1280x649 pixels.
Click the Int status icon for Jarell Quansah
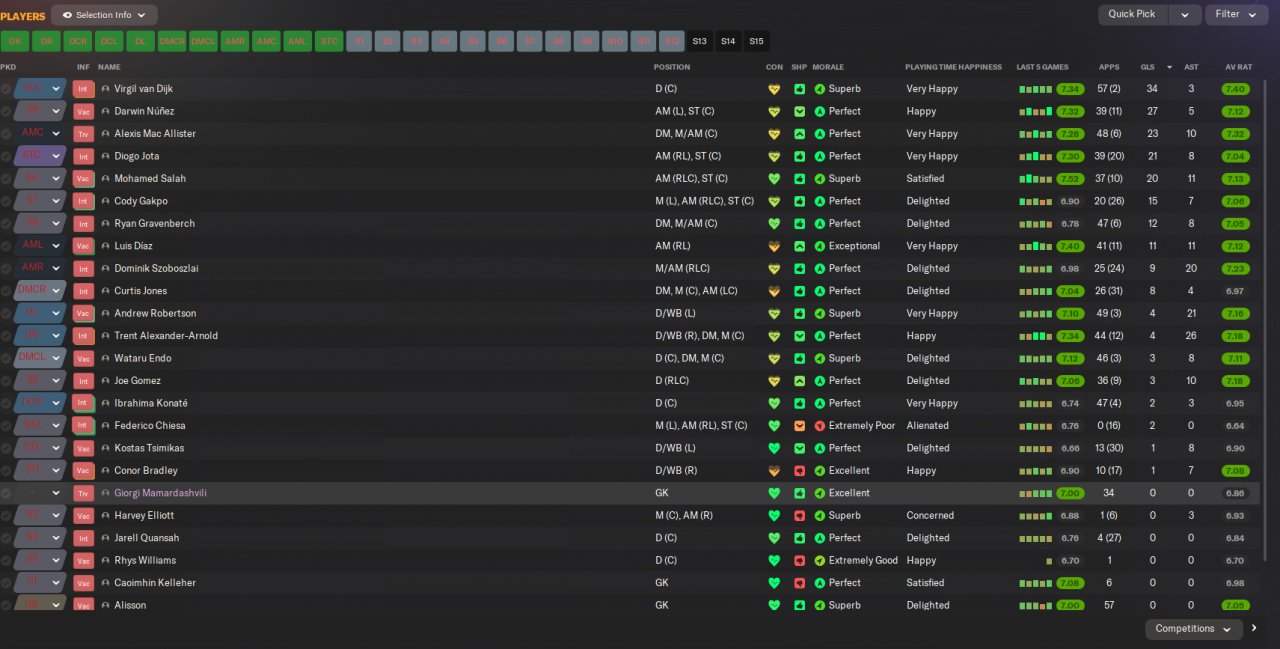(x=84, y=538)
